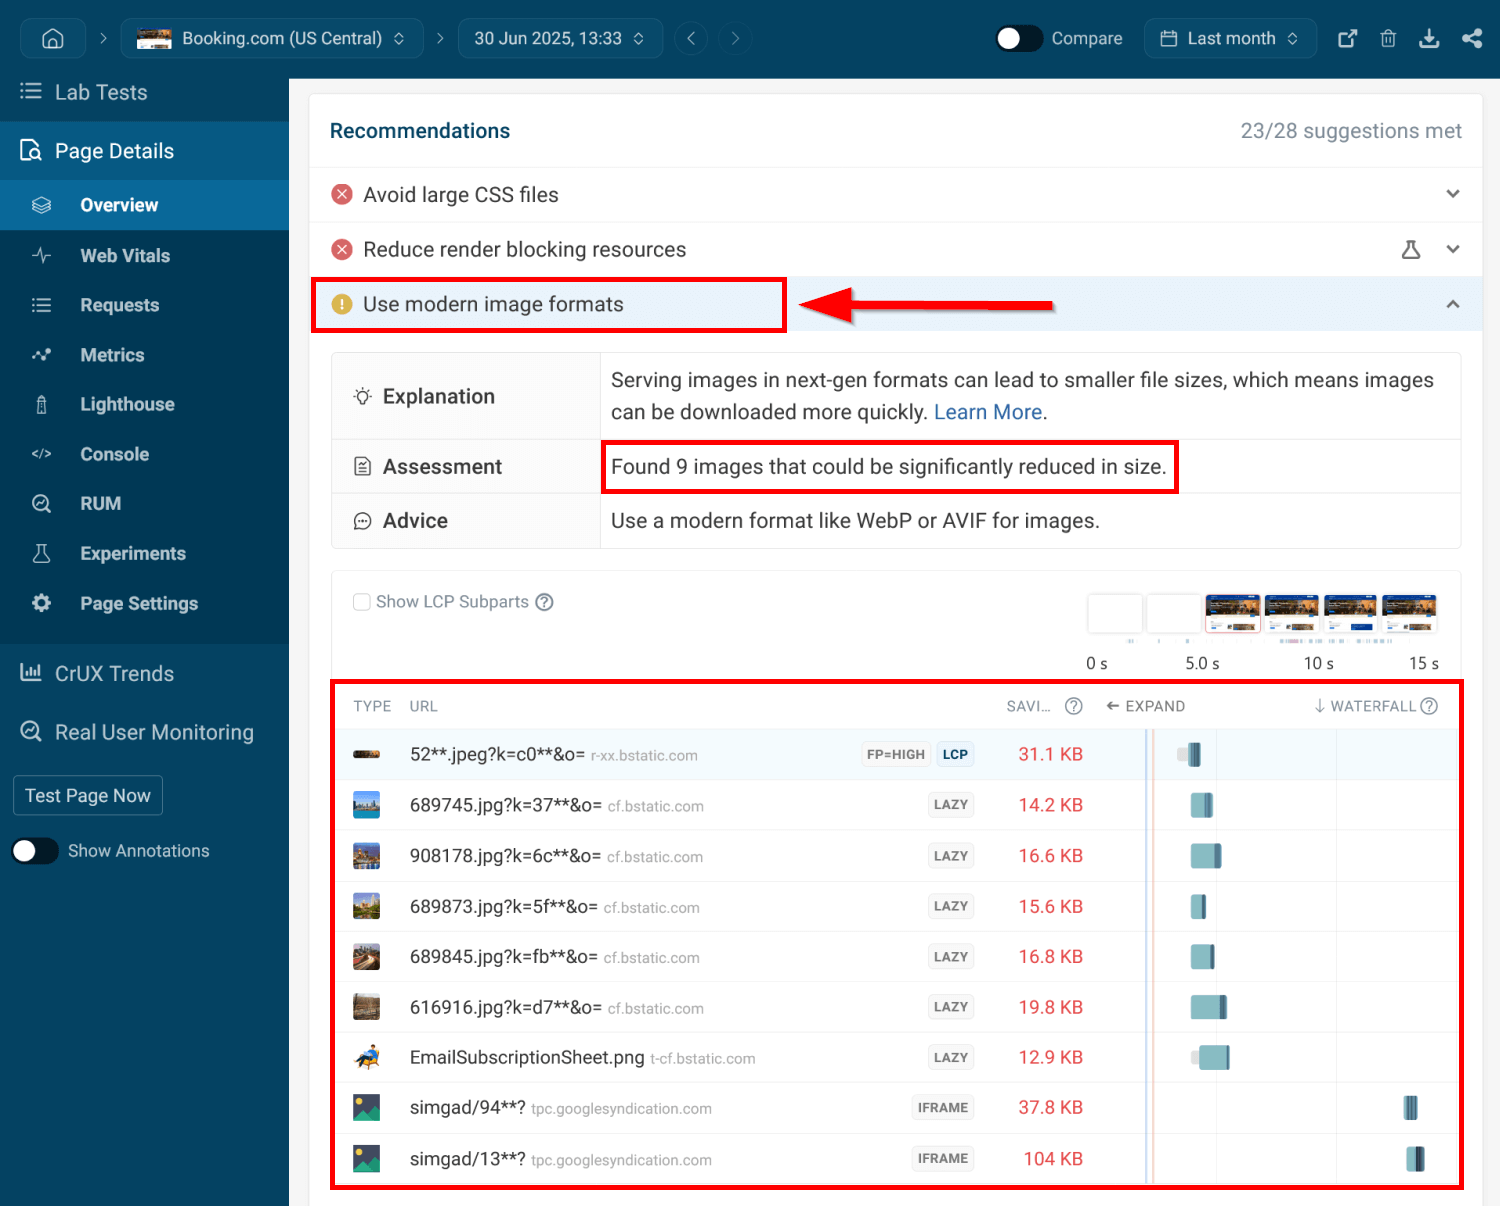Viewport: 1500px width, 1206px height.
Task: Open the Lighthouse section
Action: [x=126, y=404]
